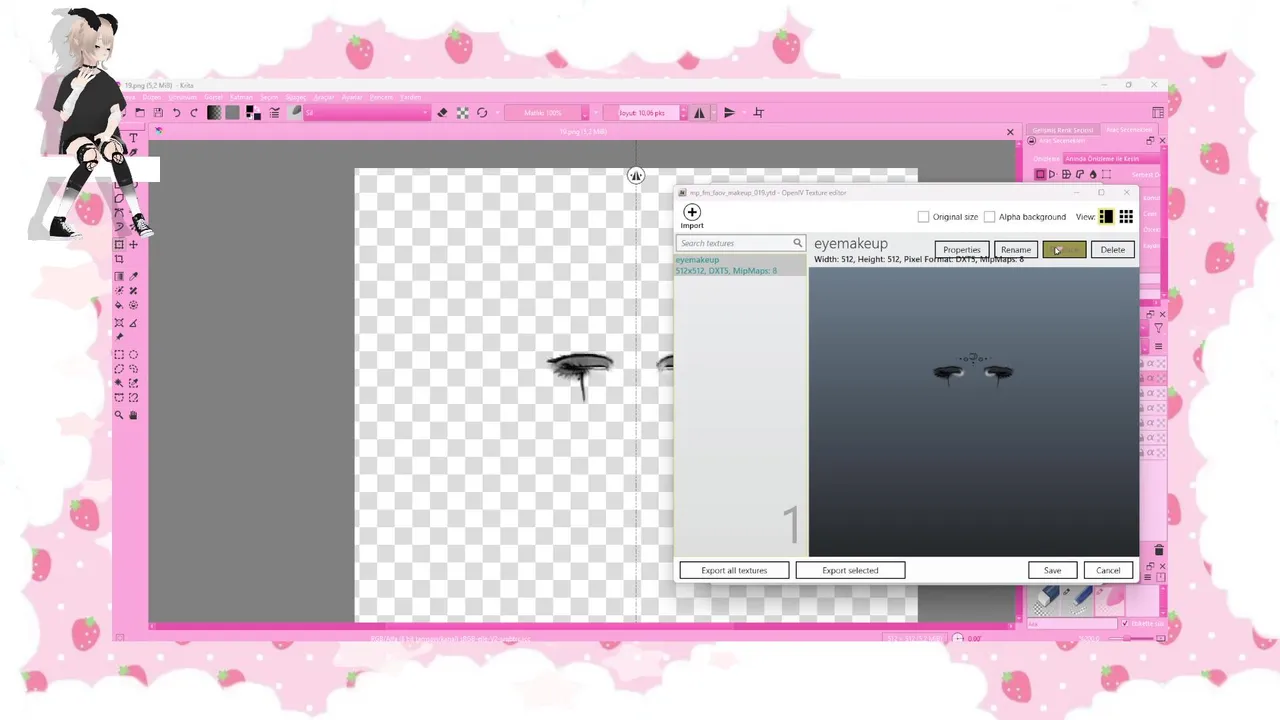This screenshot has height=720, width=1280.
Task: Select the Elliptical Selection tool
Action: (x=133, y=354)
